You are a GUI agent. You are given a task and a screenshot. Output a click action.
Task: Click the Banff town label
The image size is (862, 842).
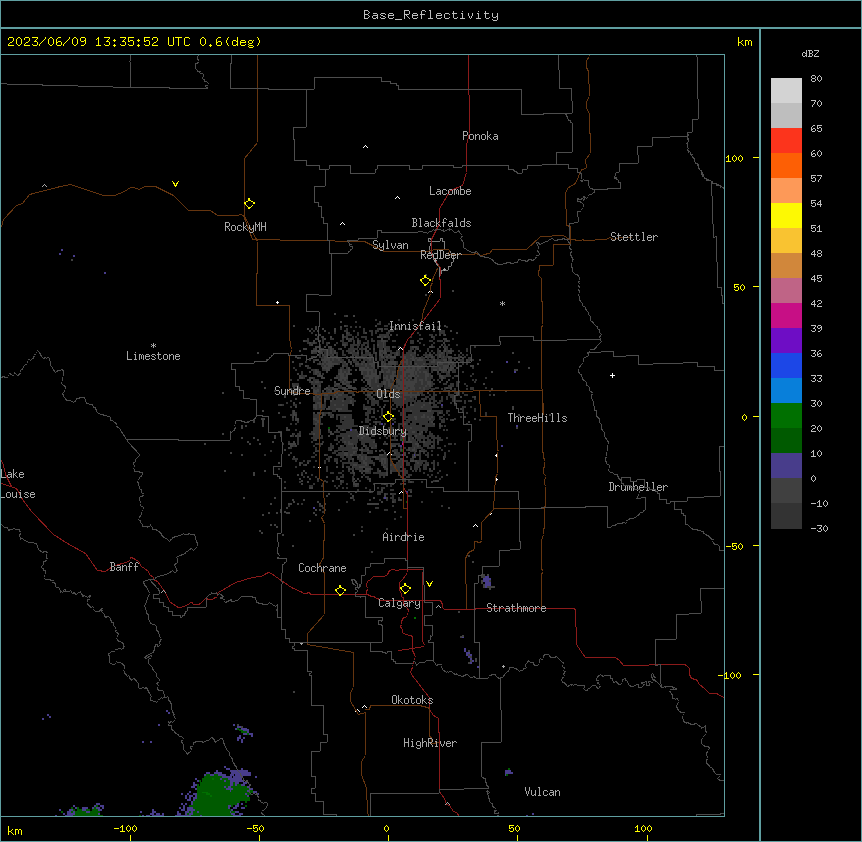[124, 567]
